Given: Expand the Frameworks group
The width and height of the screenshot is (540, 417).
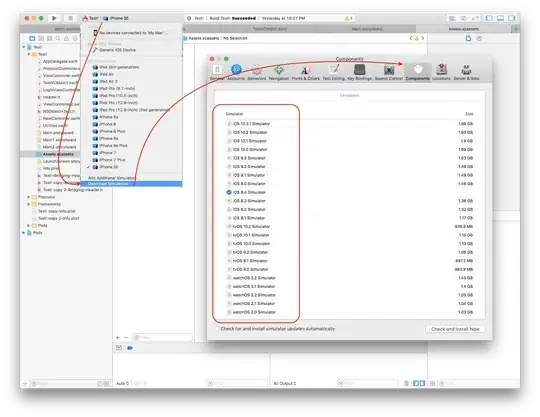Looking at the screenshot, I should pyautogui.click(x=29, y=204).
